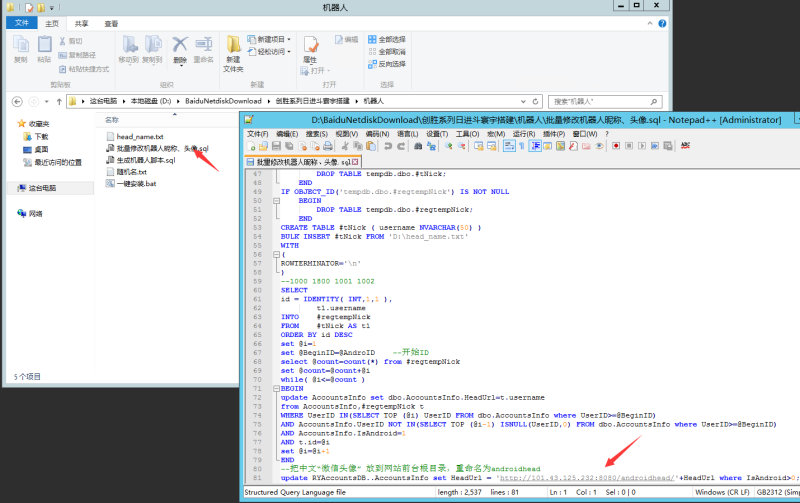The height and width of the screenshot is (503, 800).
Task: Click the Save icon in Notepad++ toolbar
Action: coord(275,146)
